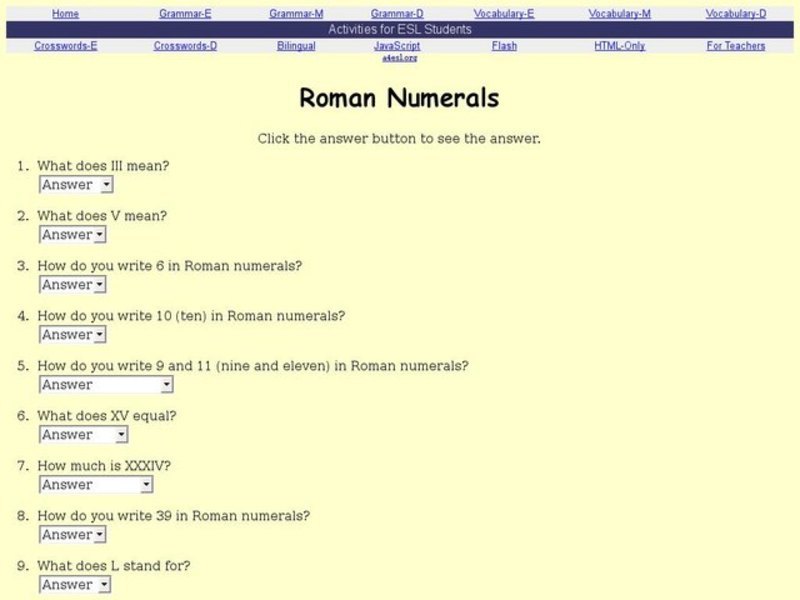Image resolution: width=800 pixels, height=600 pixels.
Task: Go to the Home page
Action: click(65, 13)
